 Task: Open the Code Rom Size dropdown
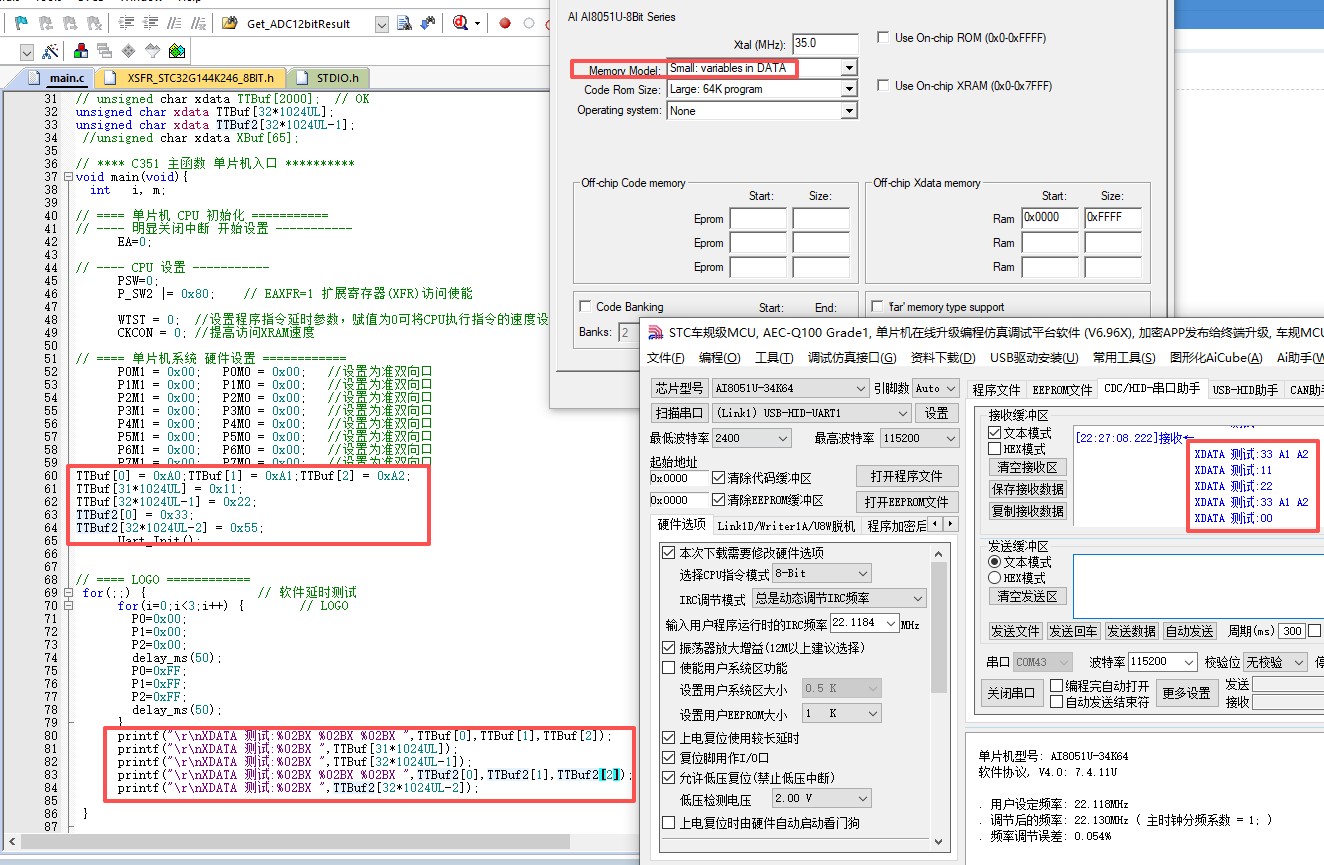point(849,89)
